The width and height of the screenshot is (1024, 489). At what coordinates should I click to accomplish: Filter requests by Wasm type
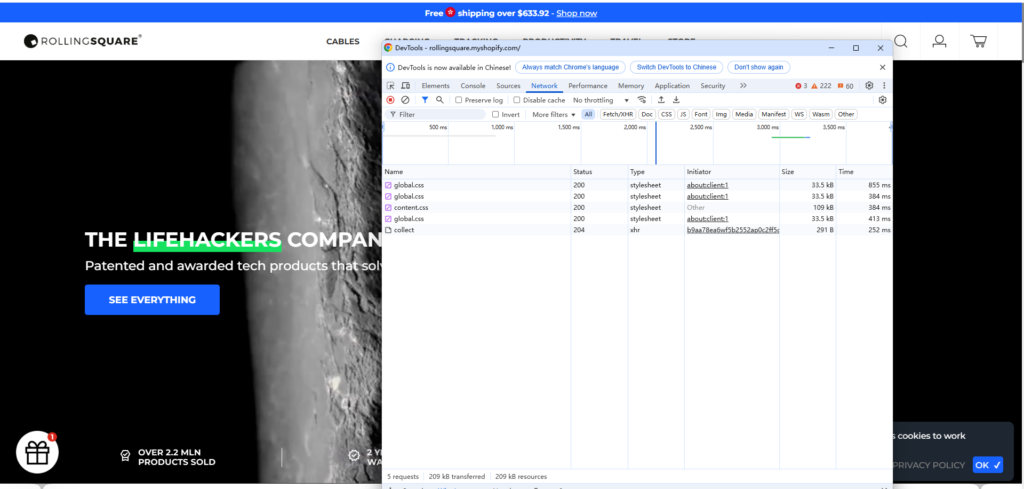tap(821, 114)
